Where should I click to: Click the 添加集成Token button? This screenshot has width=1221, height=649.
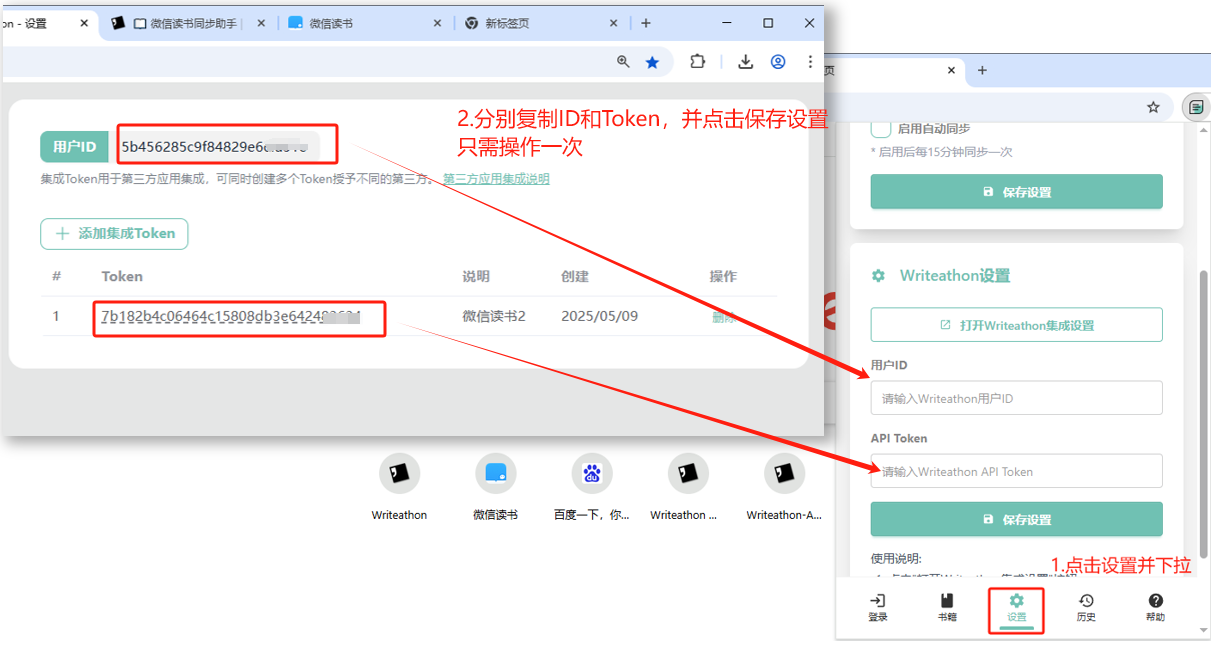pos(114,233)
